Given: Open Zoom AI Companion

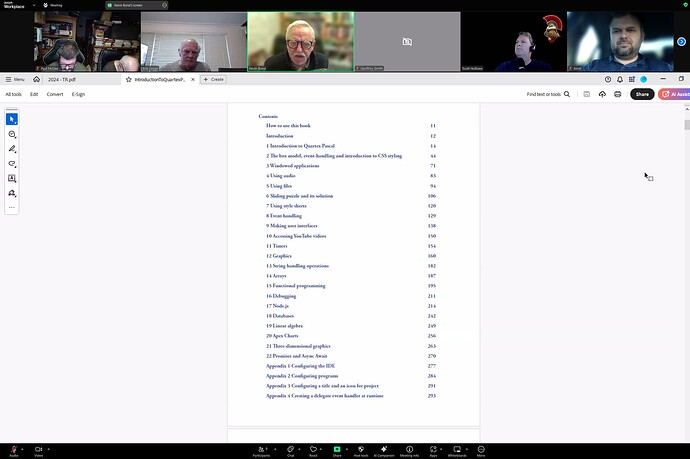Looking at the screenshot, I should point(384,451).
